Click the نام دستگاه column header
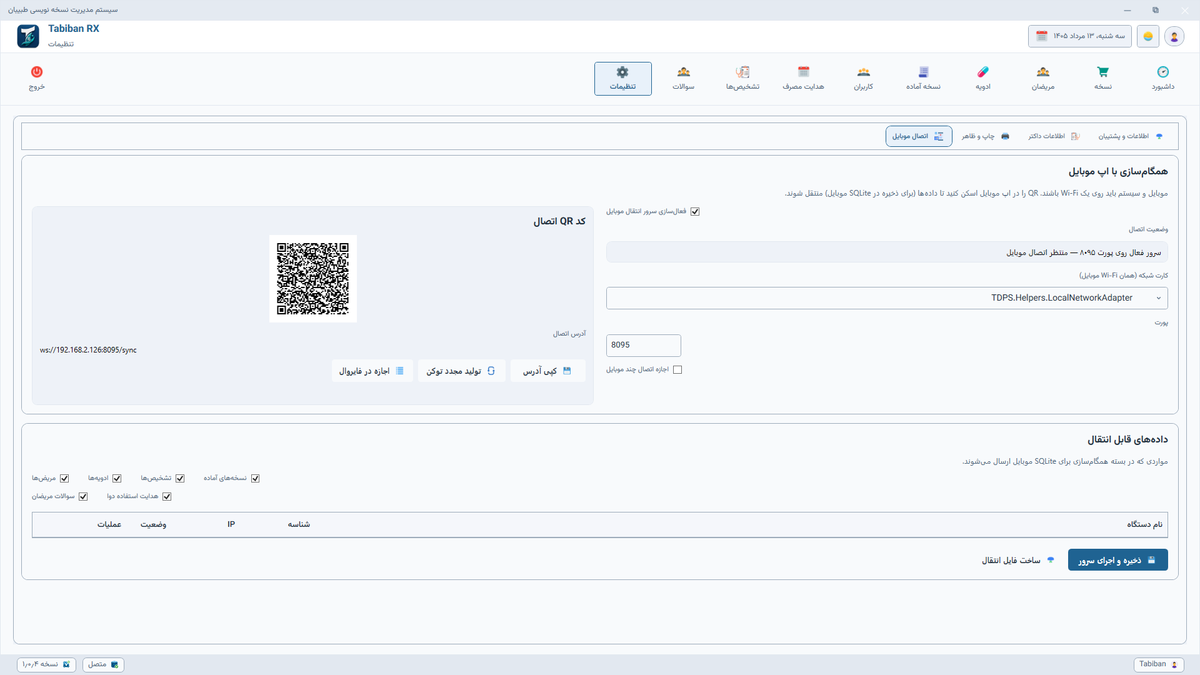This screenshot has height=675, width=1200. click(1144, 524)
